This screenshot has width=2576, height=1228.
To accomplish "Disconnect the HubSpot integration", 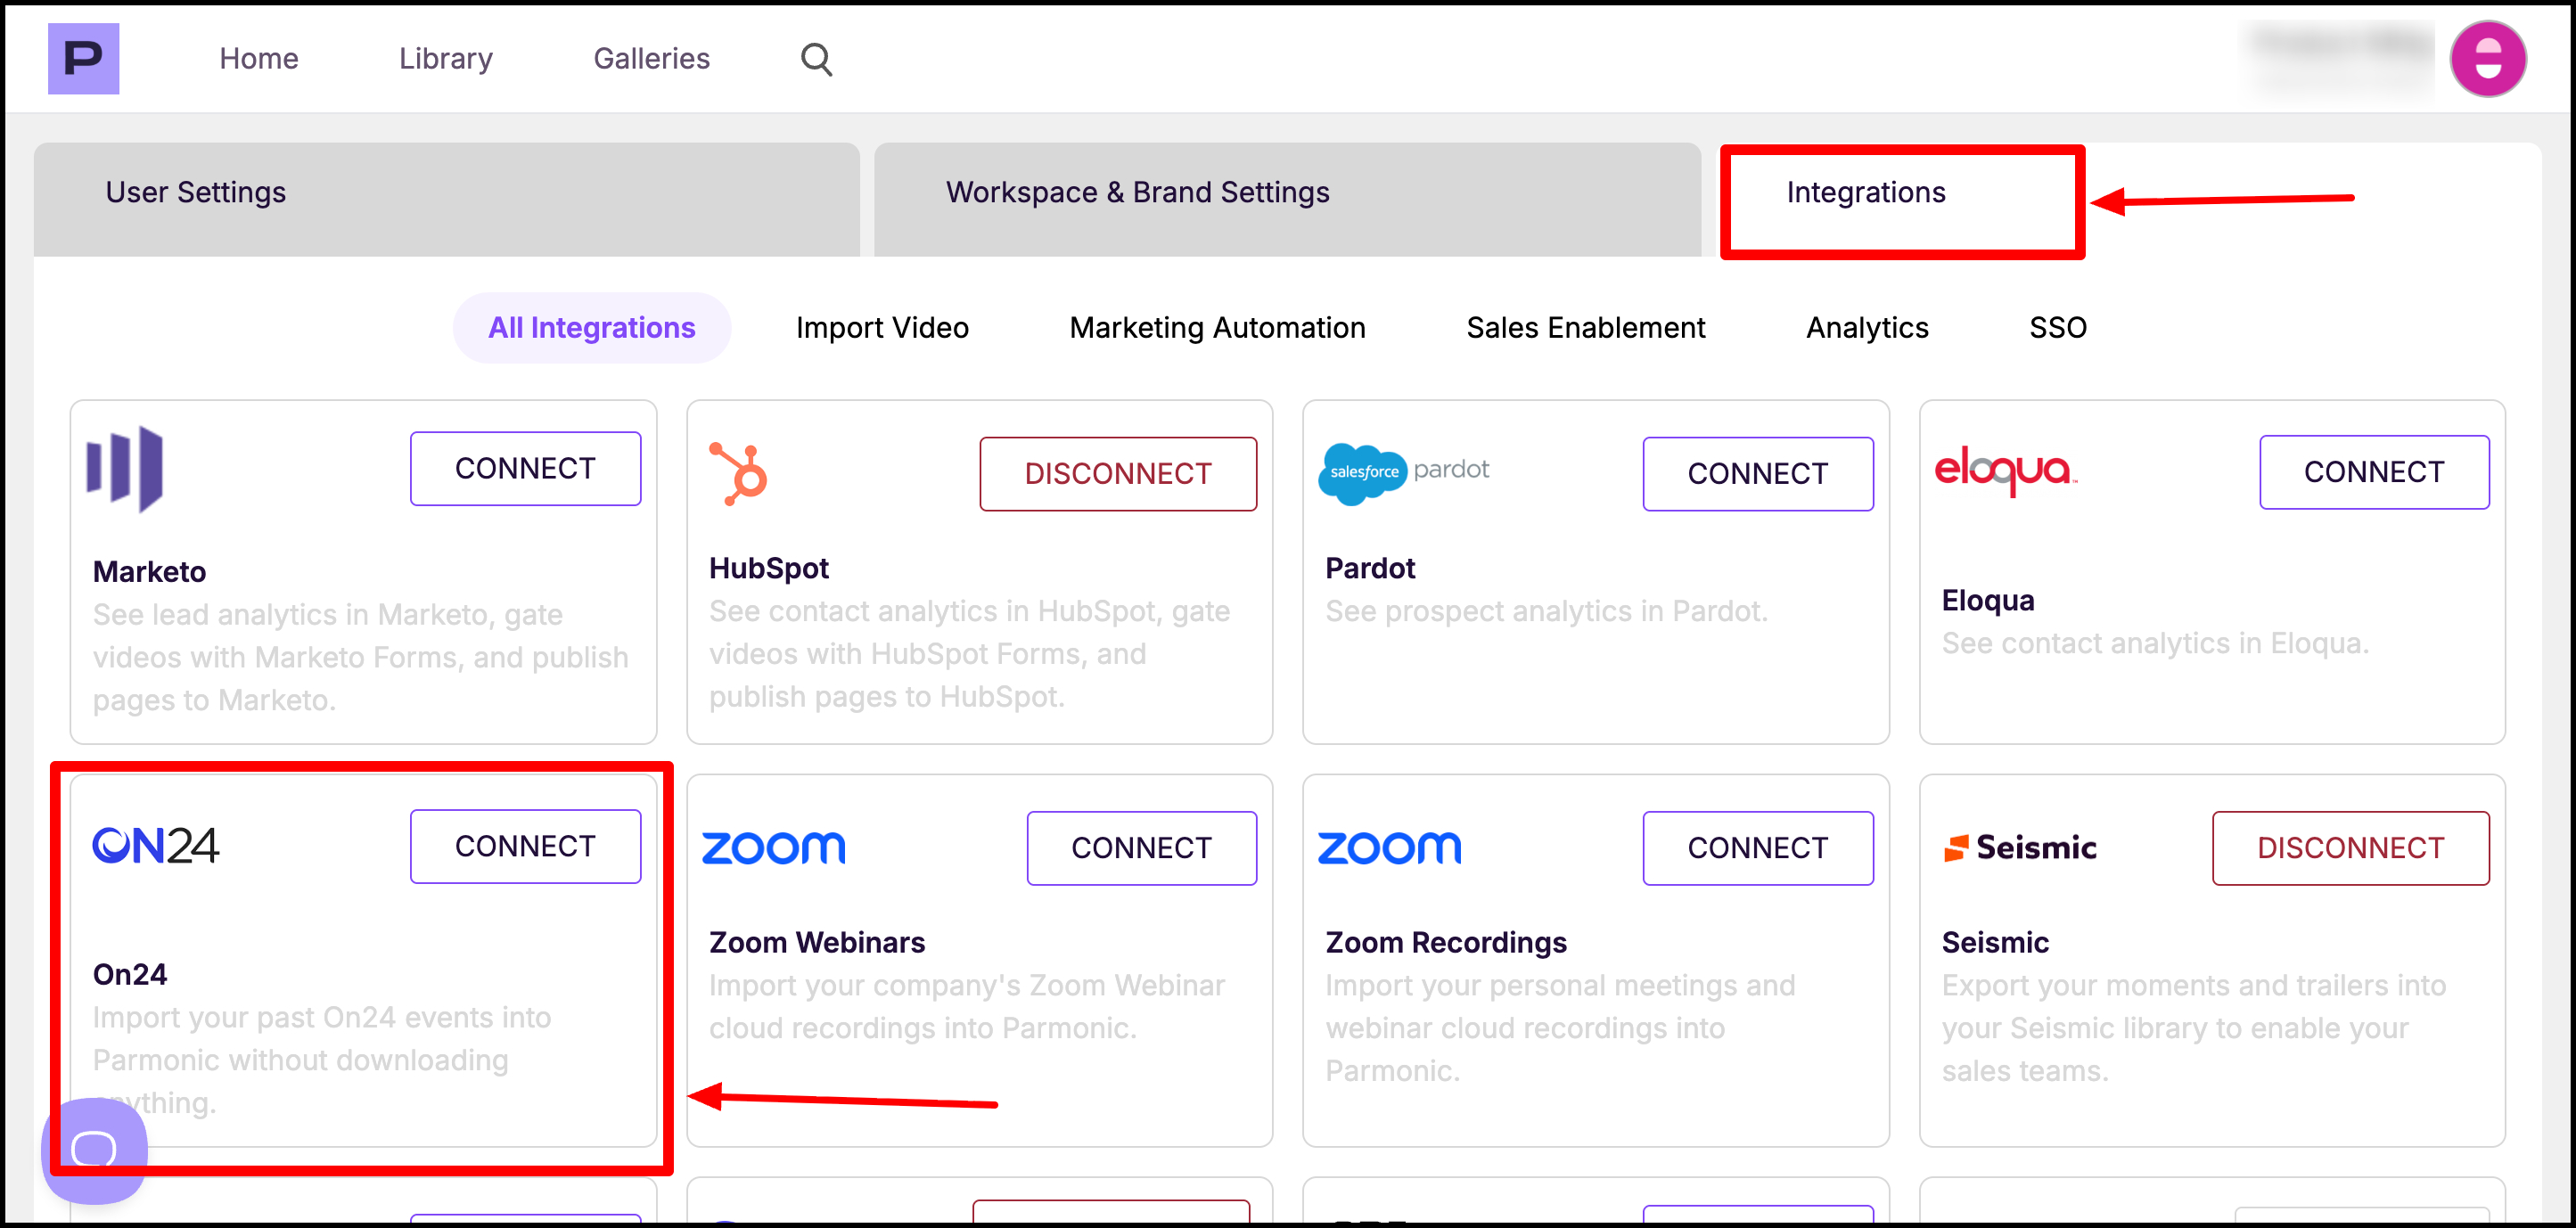I will [x=1117, y=474].
